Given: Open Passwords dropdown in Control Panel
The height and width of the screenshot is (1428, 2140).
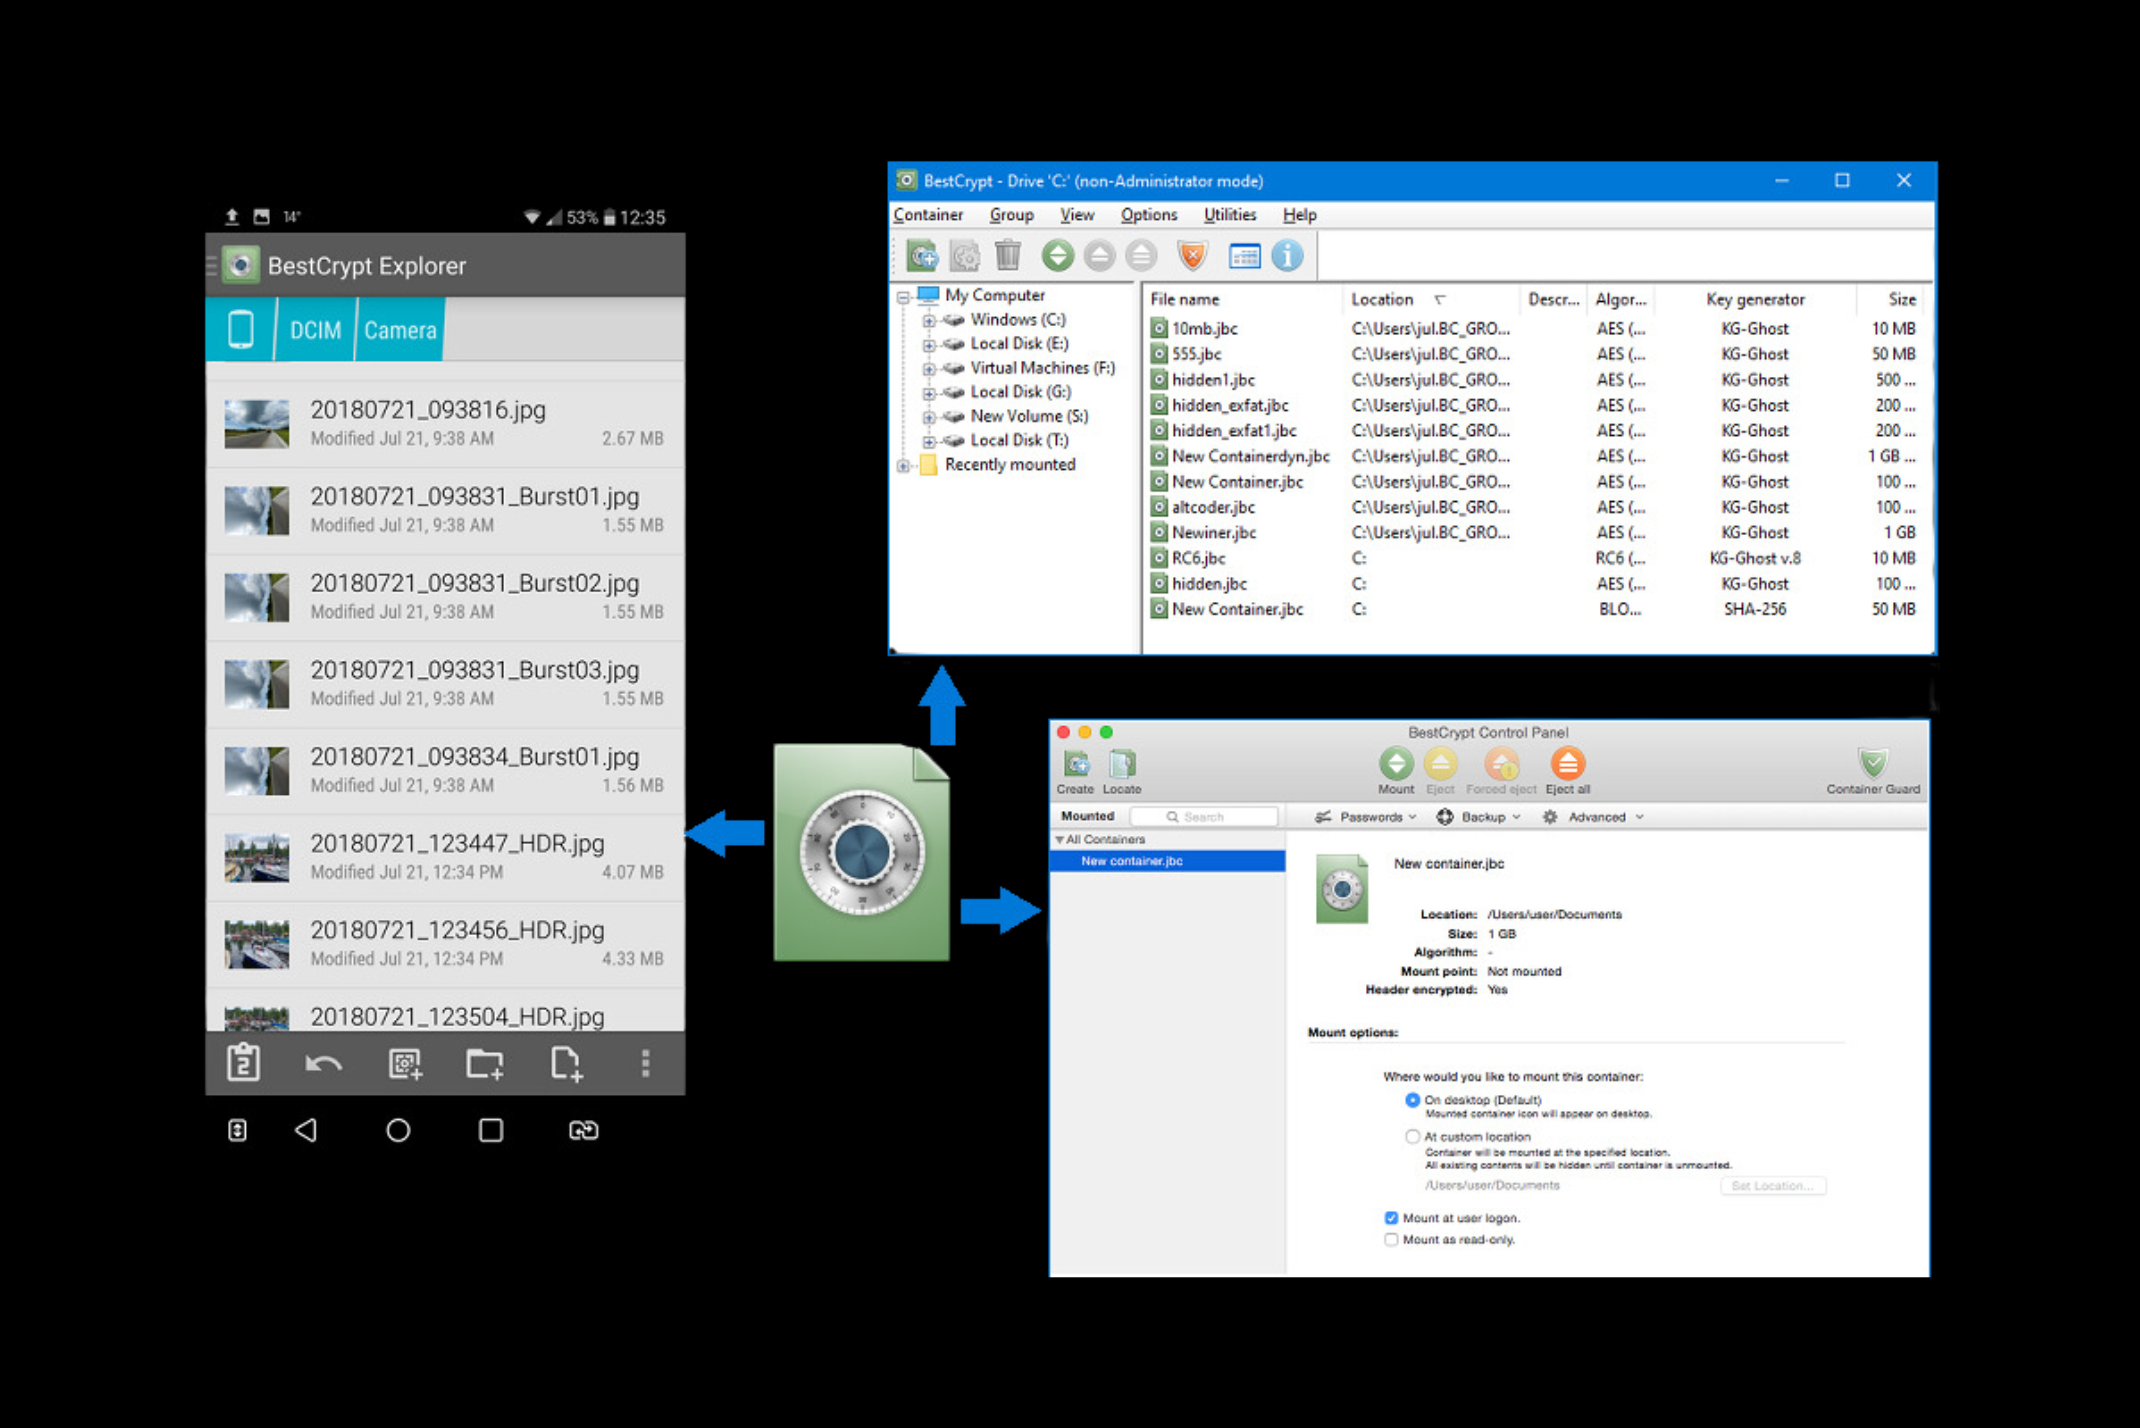Looking at the screenshot, I should coord(1366,817).
